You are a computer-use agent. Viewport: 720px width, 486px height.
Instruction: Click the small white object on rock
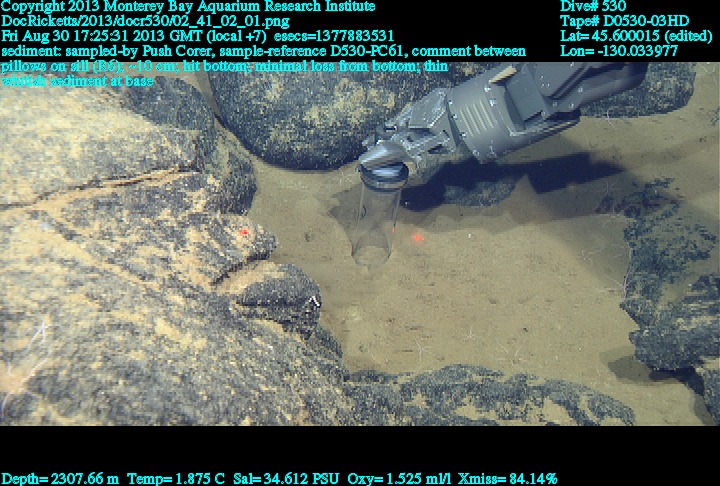click(314, 301)
